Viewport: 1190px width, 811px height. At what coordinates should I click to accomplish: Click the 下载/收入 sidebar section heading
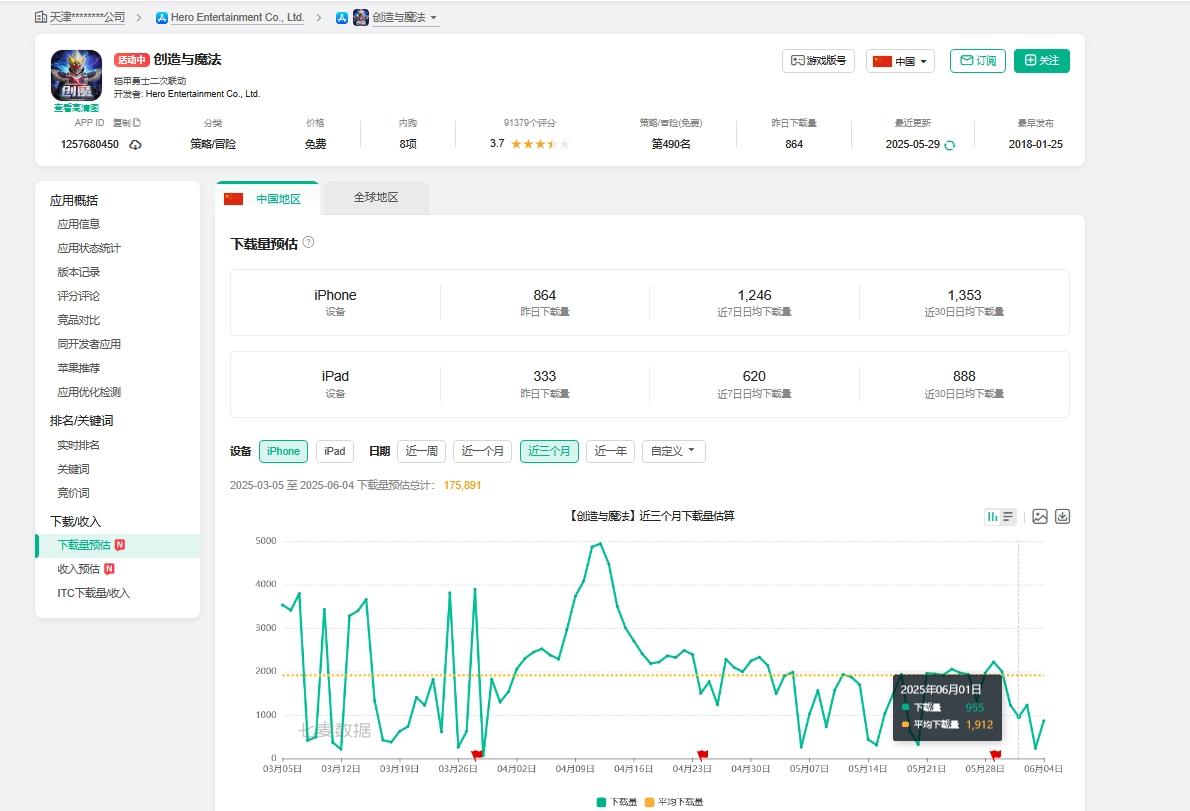75,521
